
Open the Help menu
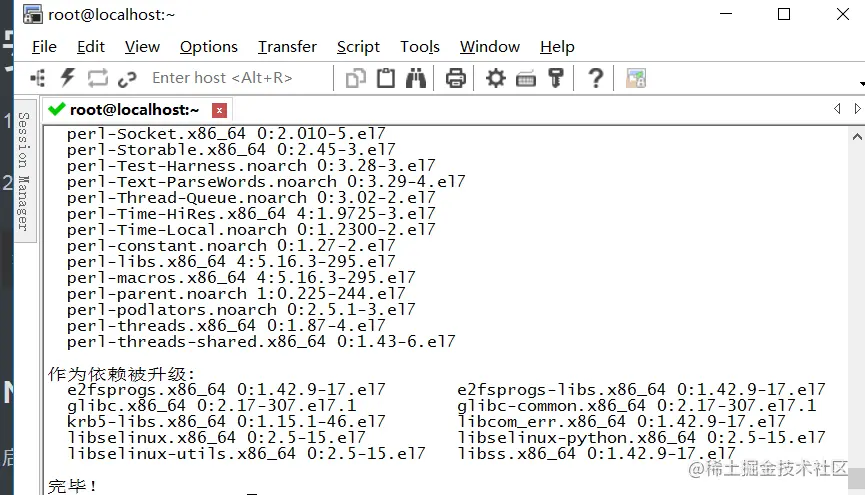pyautogui.click(x=557, y=47)
